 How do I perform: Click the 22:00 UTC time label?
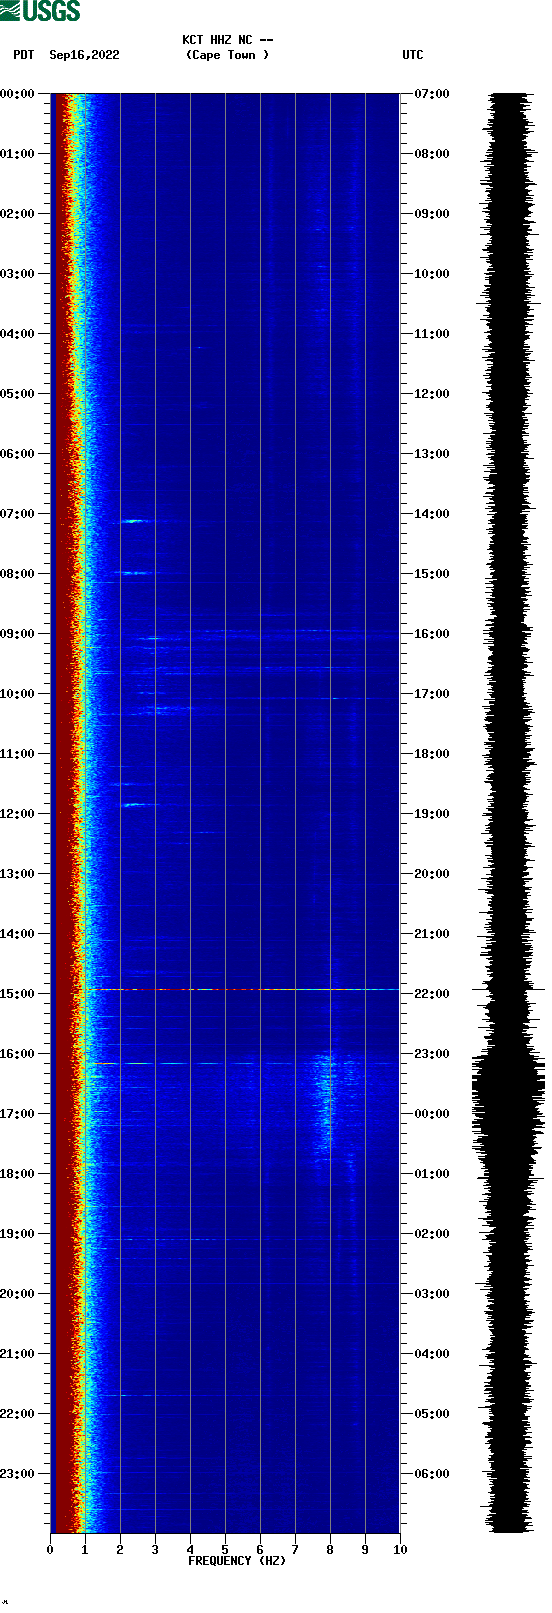432,994
